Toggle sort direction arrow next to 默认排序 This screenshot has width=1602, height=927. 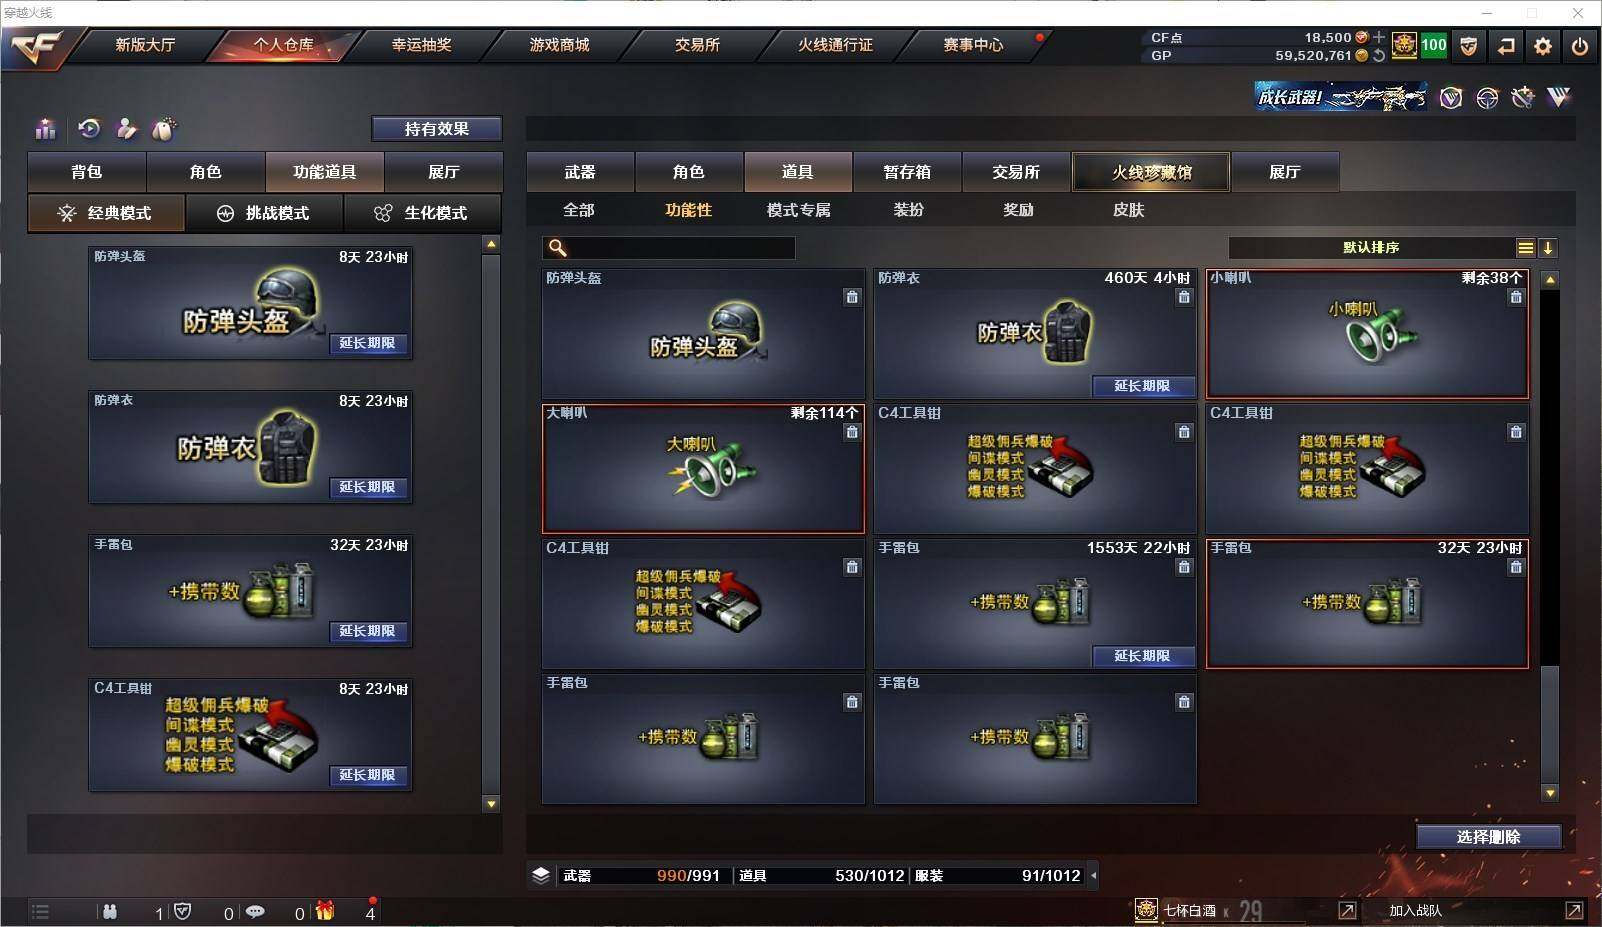point(1548,248)
